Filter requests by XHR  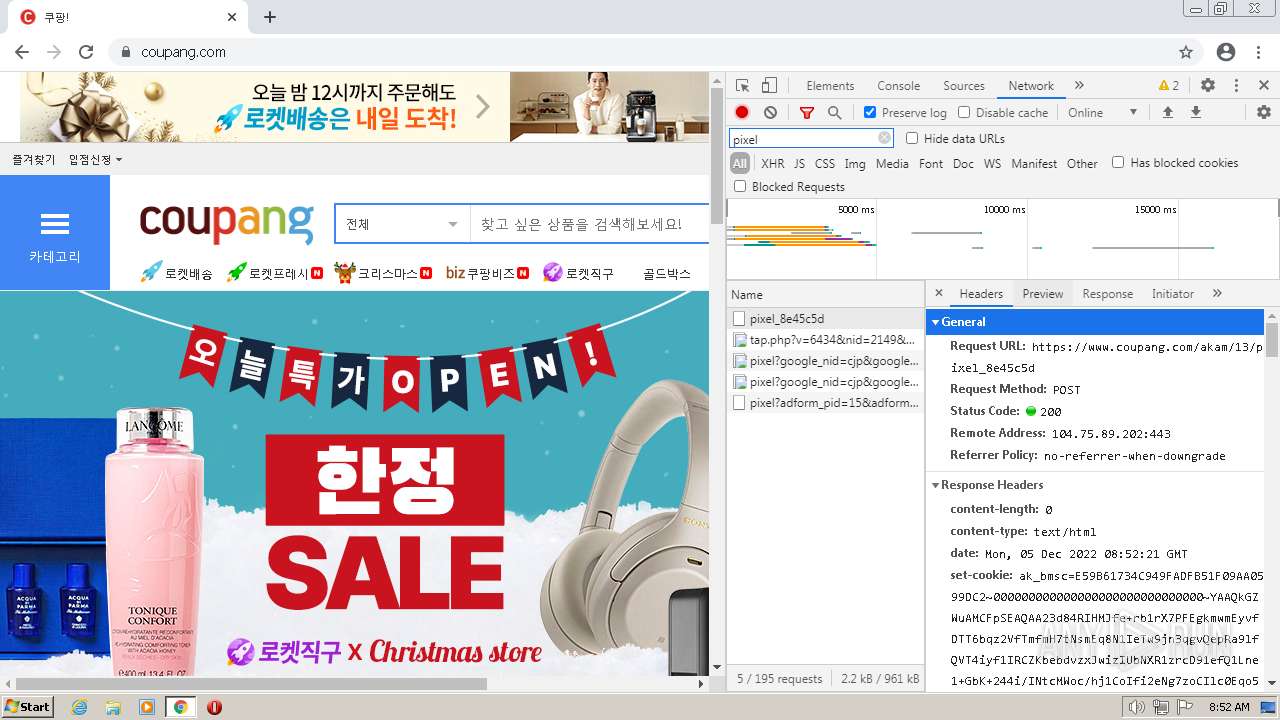pyautogui.click(x=772, y=164)
